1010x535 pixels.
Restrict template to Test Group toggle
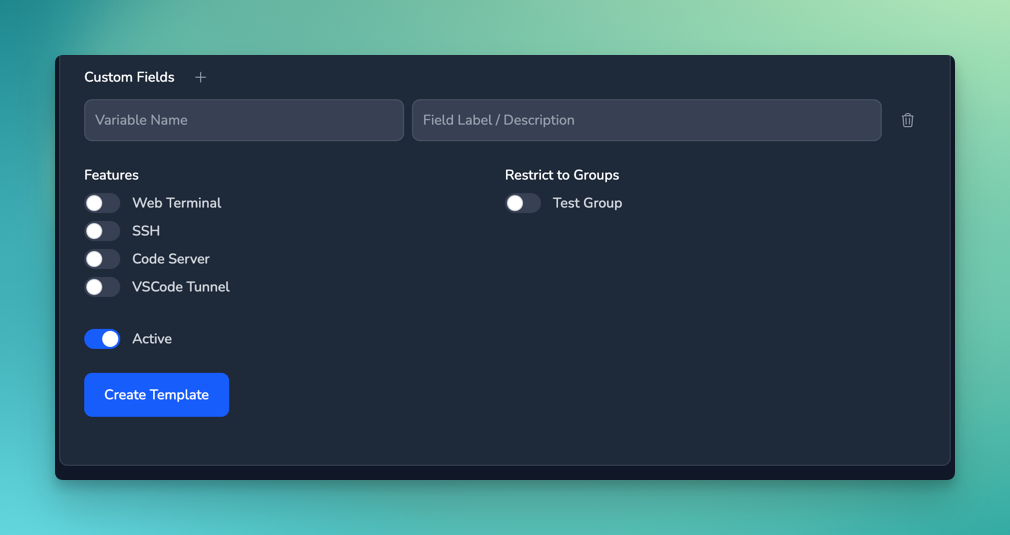[523, 203]
